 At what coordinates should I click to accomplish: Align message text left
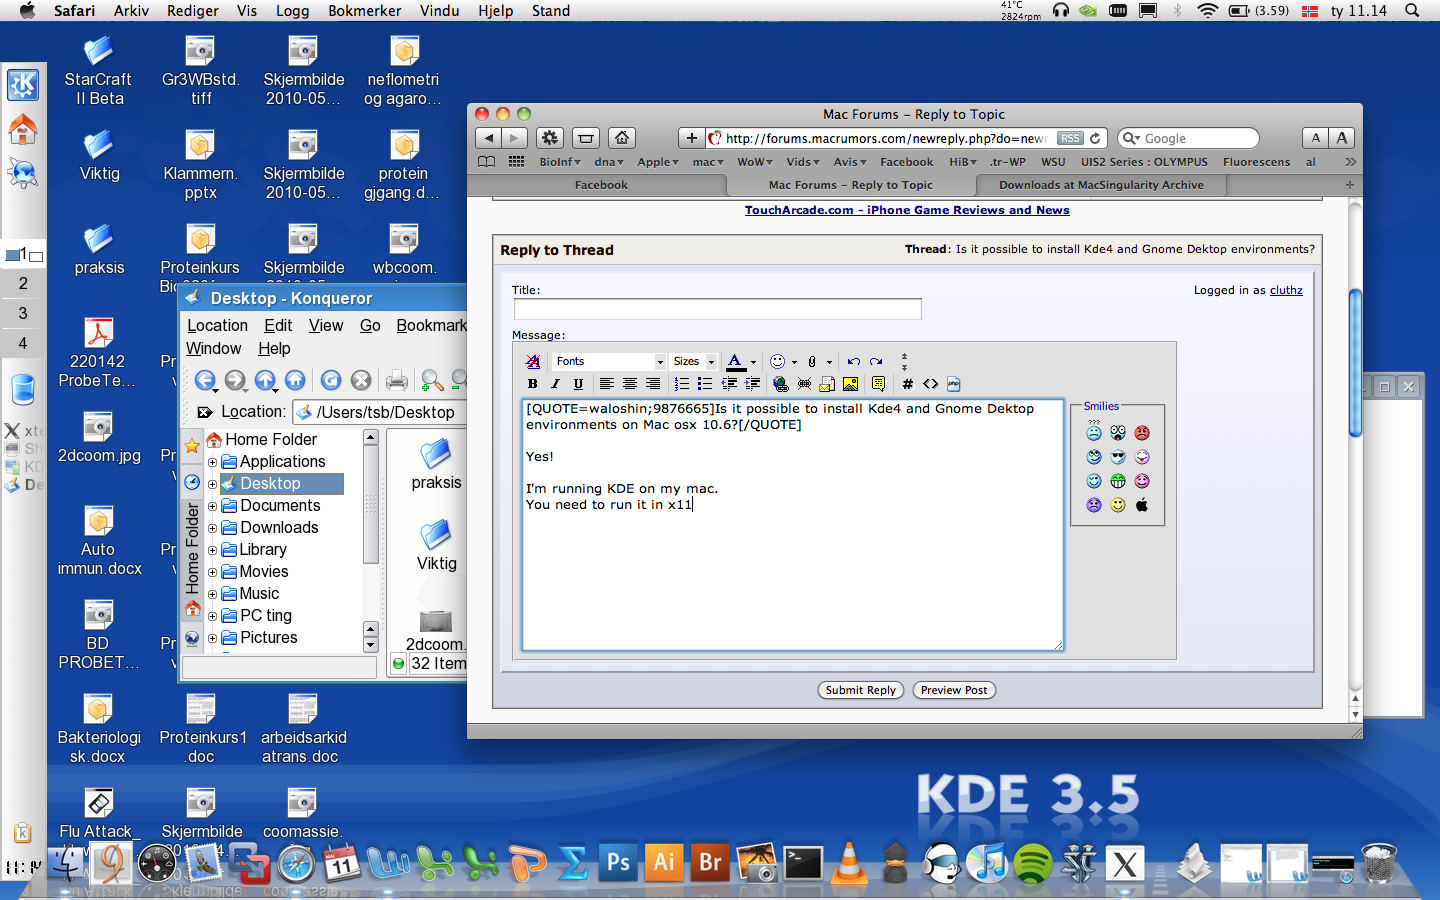pos(606,384)
